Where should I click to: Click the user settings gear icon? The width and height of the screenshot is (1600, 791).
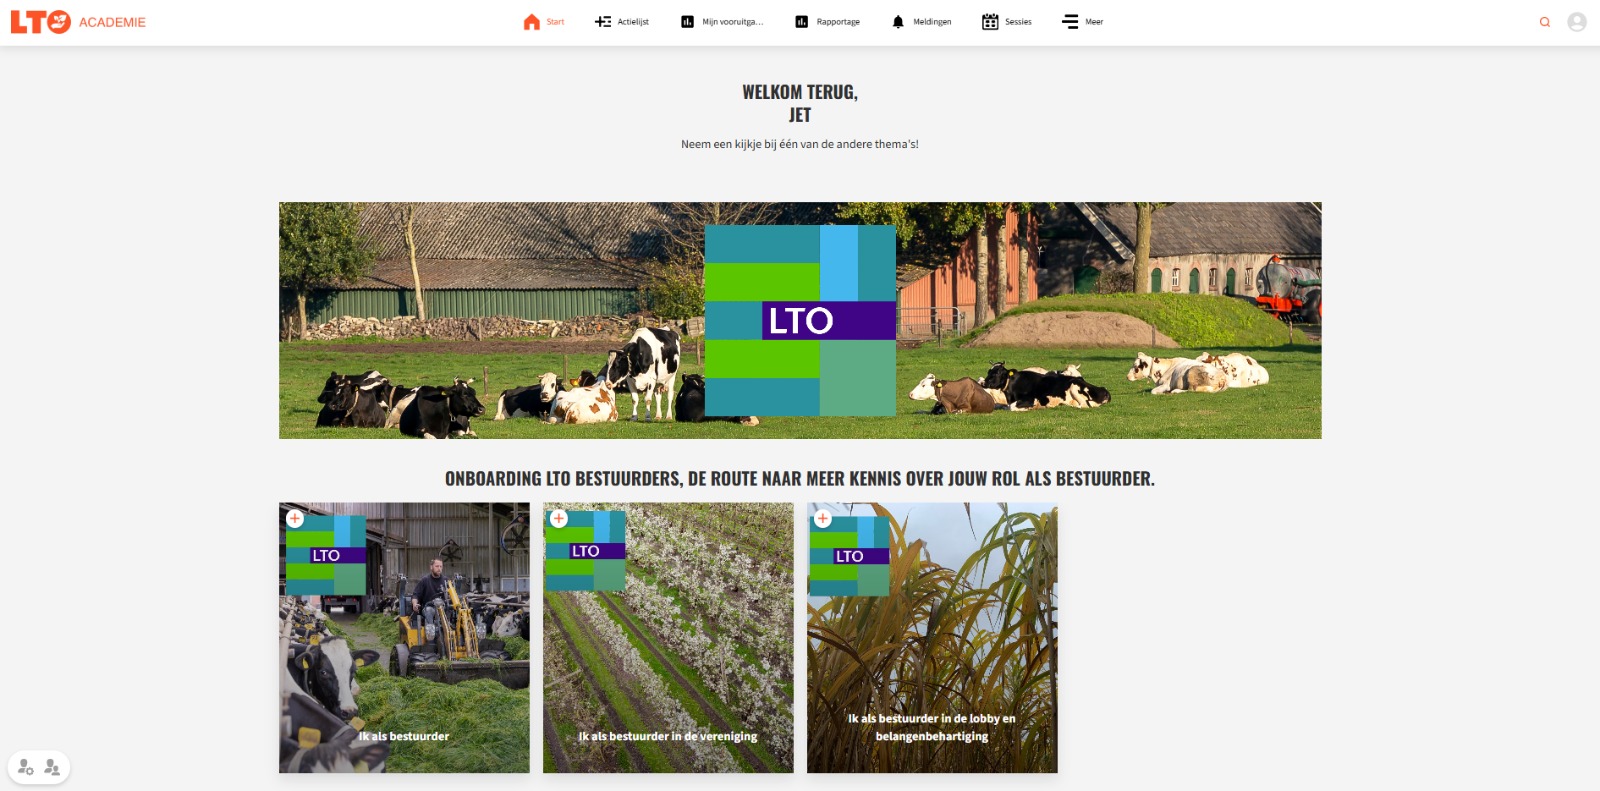26,768
